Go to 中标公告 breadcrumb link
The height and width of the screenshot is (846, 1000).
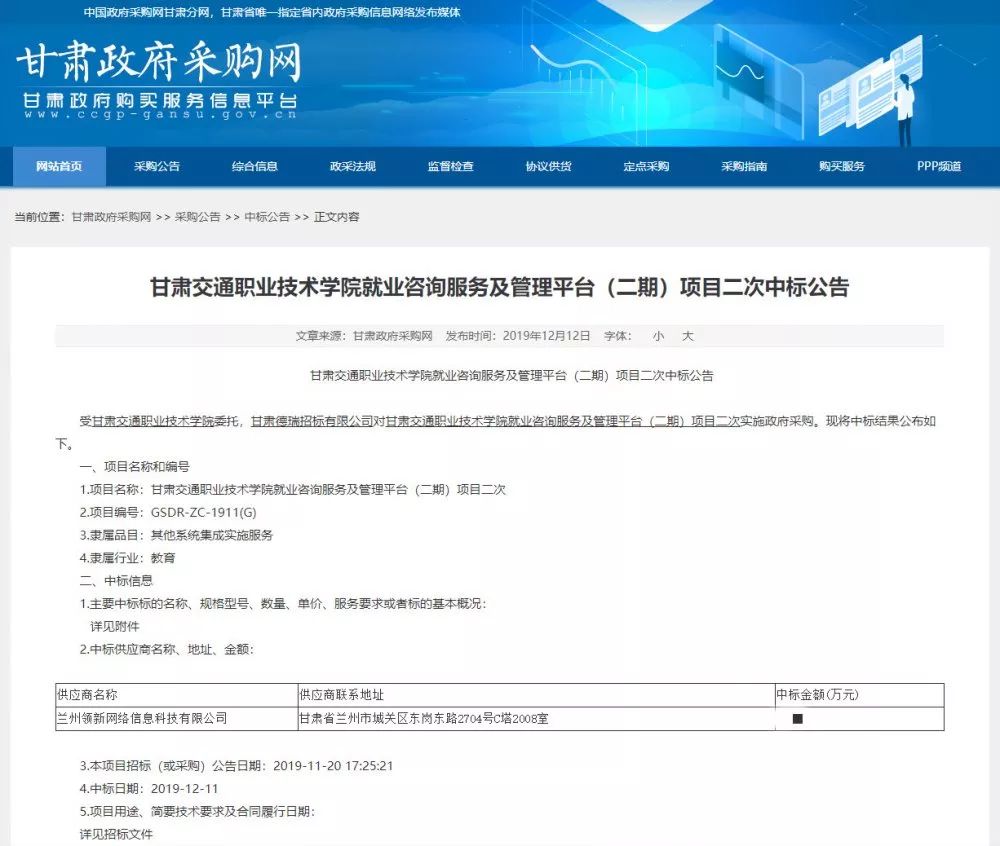pyautogui.click(x=267, y=217)
